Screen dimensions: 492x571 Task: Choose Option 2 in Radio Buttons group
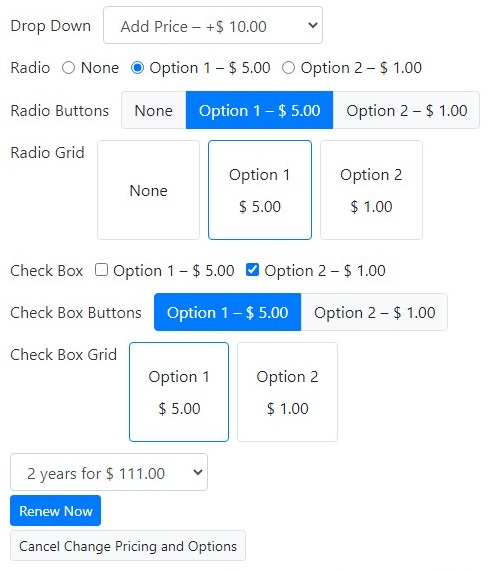(x=406, y=110)
